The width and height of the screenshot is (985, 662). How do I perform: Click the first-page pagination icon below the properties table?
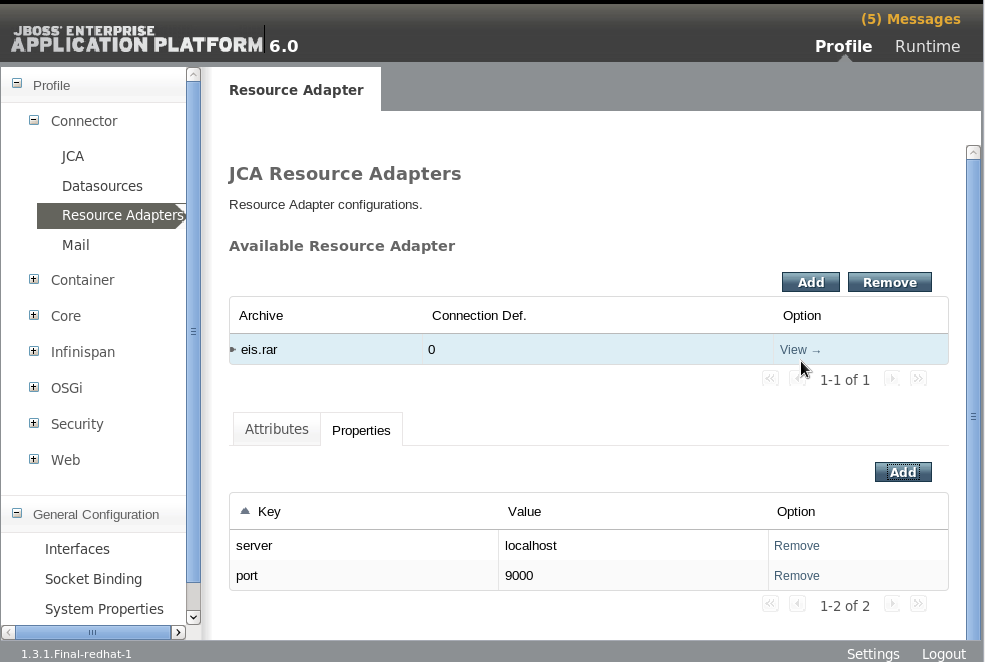(x=770, y=604)
